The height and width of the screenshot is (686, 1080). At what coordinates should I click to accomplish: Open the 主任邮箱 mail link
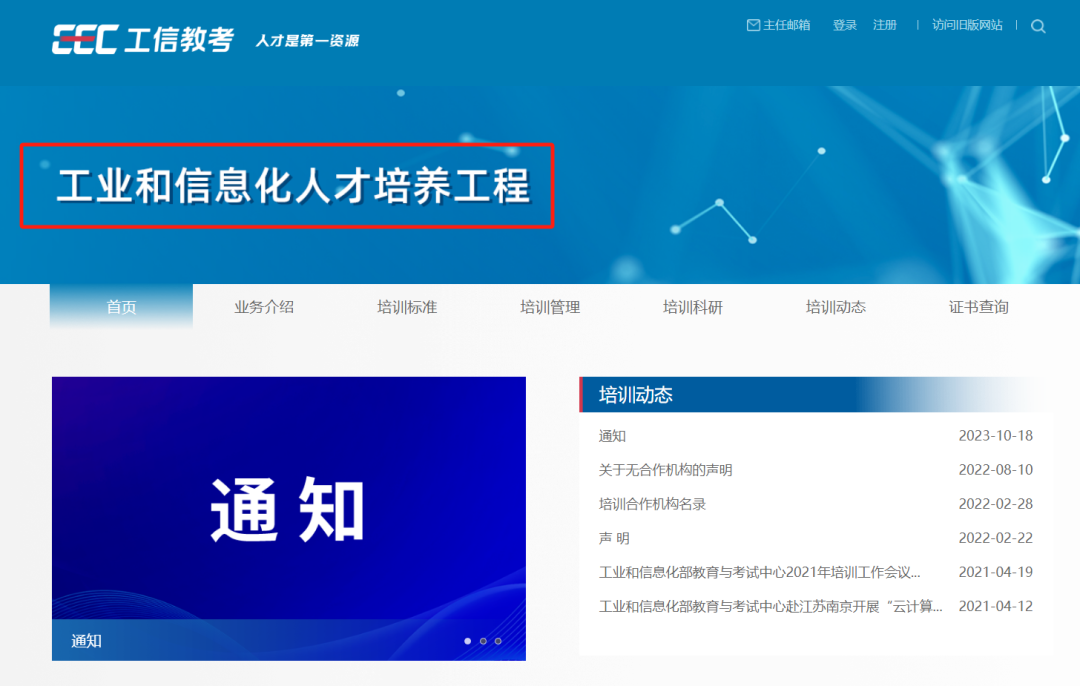pyautogui.click(x=778, y=25)
